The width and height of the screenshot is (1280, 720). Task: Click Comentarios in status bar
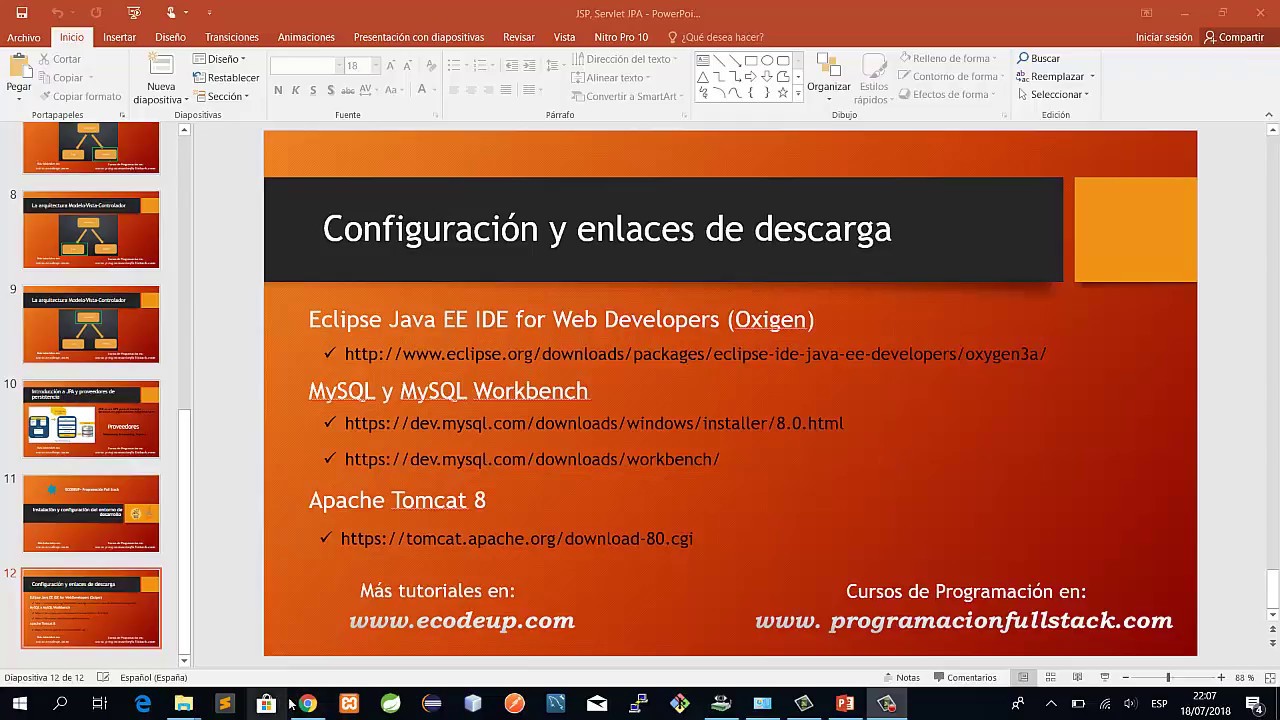(x=964, y=677)
